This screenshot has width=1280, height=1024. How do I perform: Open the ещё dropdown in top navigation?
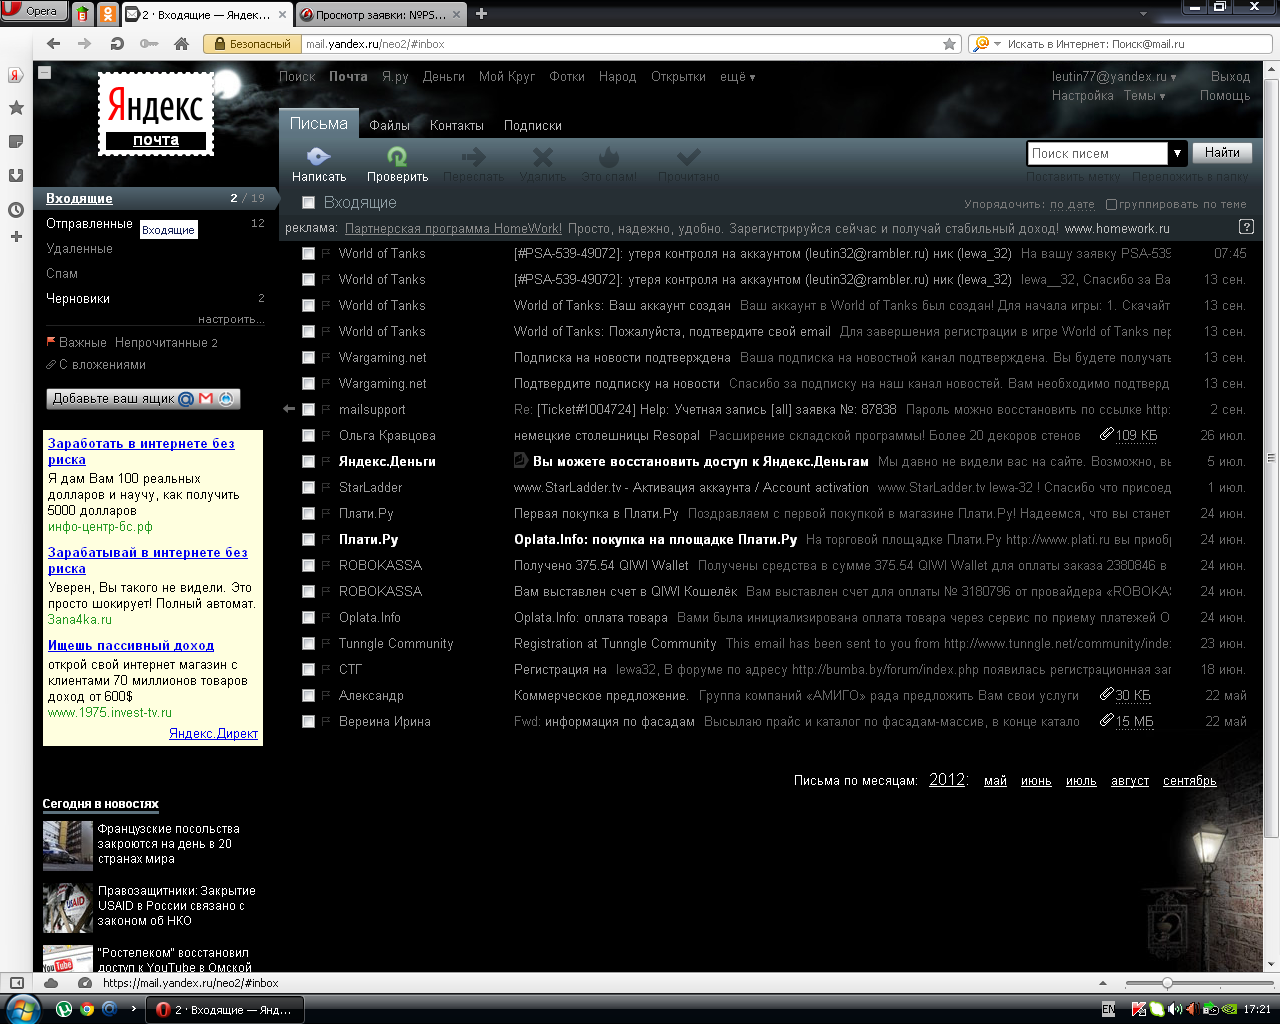(737, 77)
